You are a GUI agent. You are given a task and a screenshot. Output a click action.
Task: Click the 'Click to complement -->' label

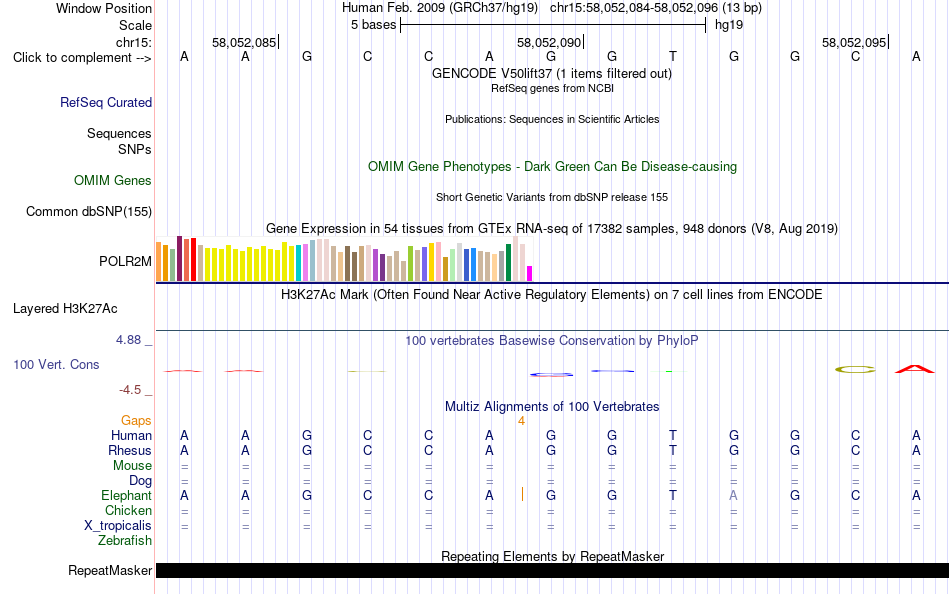click(x=82, y=58)
